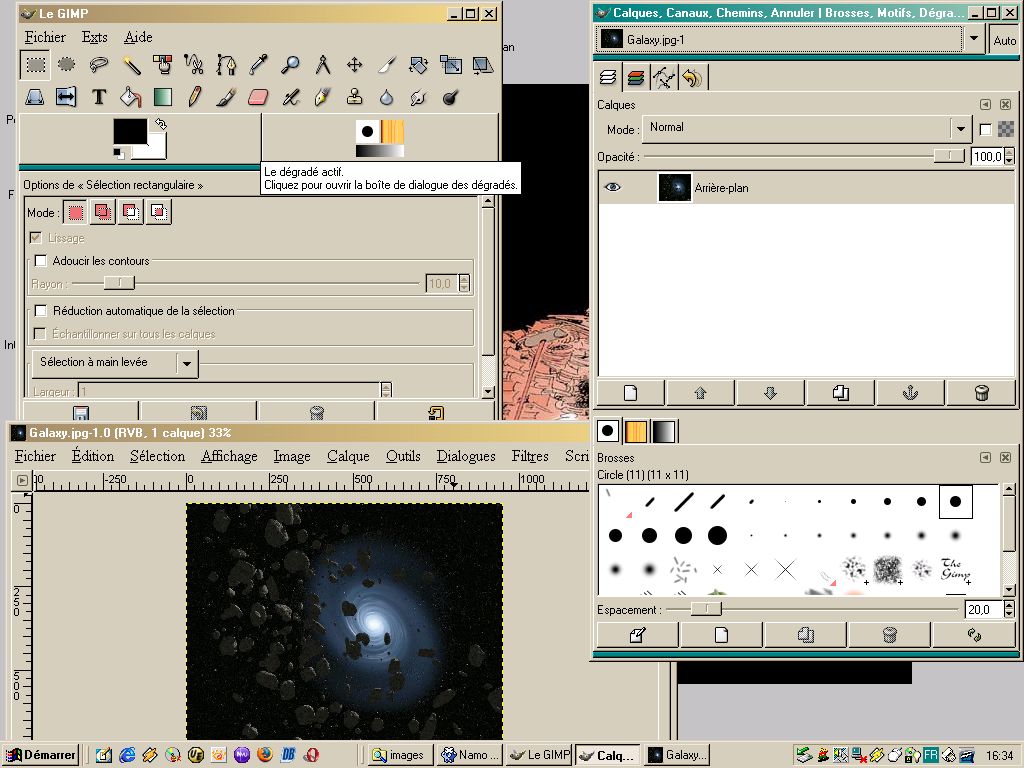The height and width of the screenshot is (768, 1024).
Task: Lower the layer with the down arrow
Action: 771,393
